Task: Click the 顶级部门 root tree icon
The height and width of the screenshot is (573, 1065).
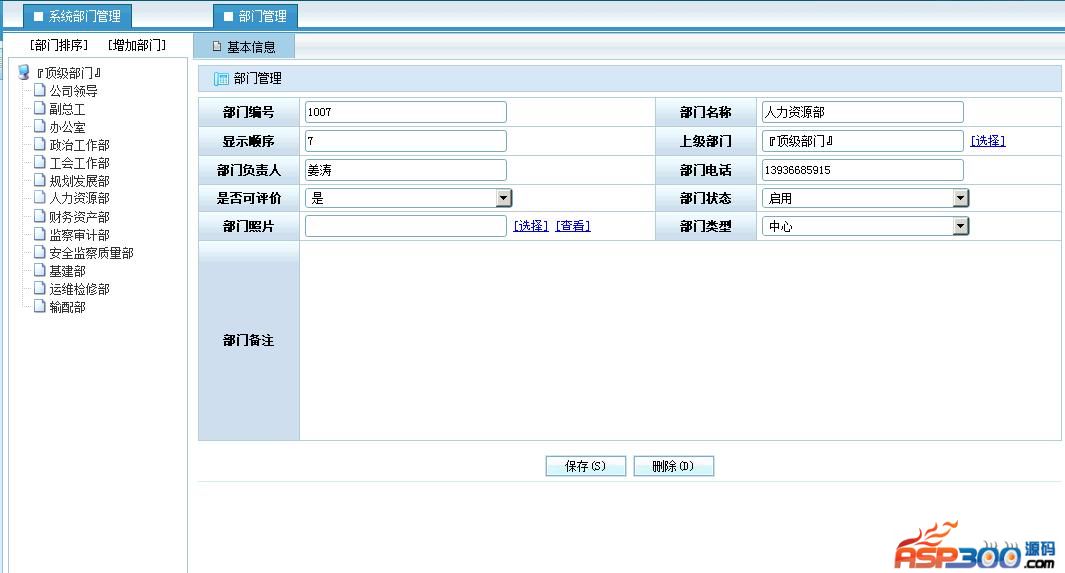Action: (24, 72)
